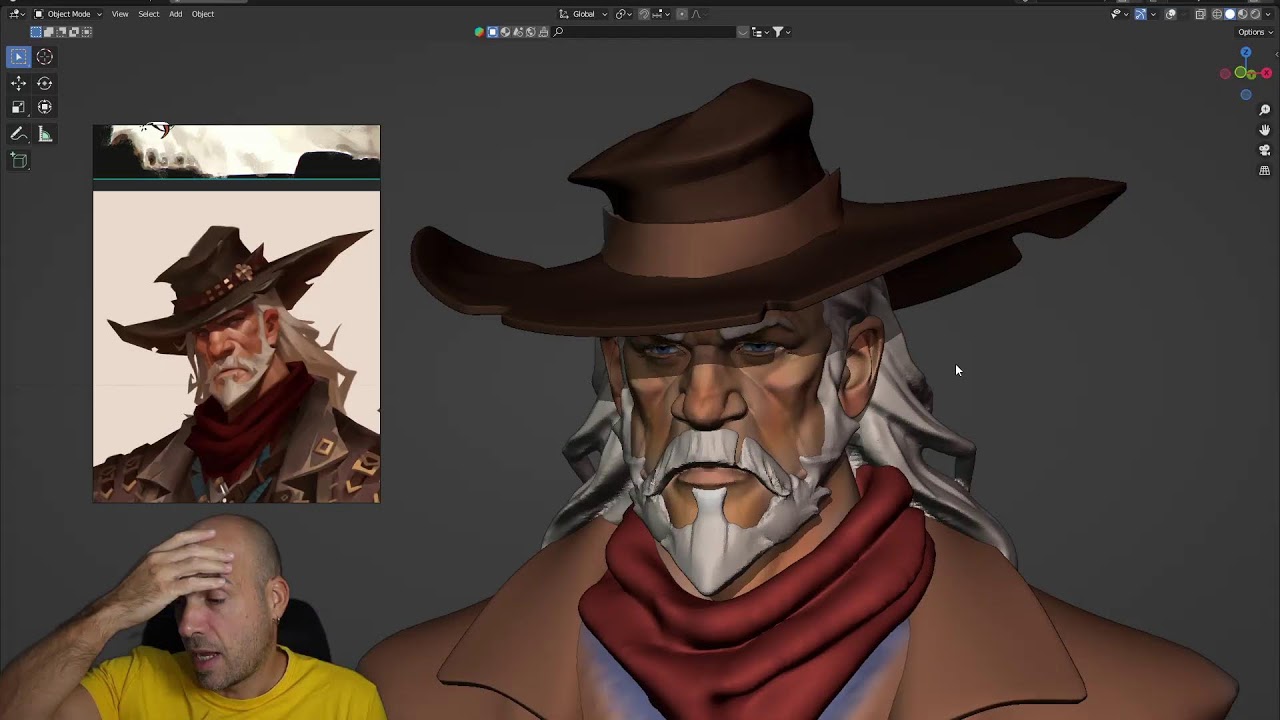Open Global transform orientation dropdown
The width and height of the screenshot is (1280, 720).
coord(583,14)
